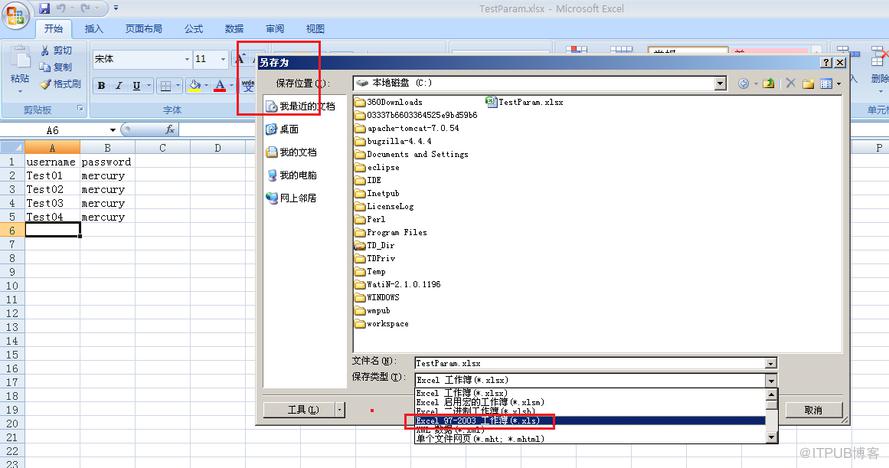Image resolution: width=889 pixels, height=468 pixels.
Task: Click the Copy command in clipboard group
Action: [x=56, y=67]
